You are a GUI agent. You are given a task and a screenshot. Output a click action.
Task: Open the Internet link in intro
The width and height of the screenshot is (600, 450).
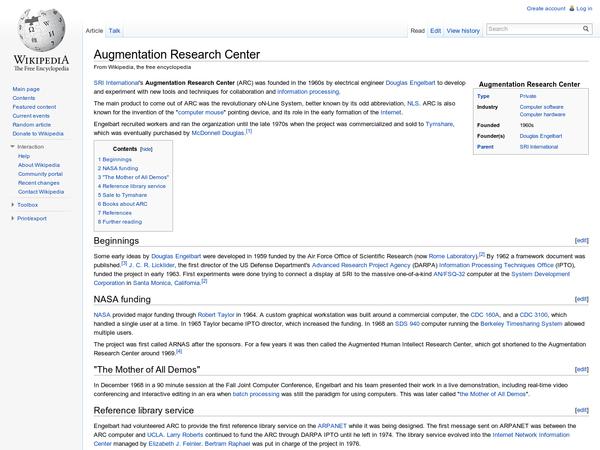tap(391, 112)
